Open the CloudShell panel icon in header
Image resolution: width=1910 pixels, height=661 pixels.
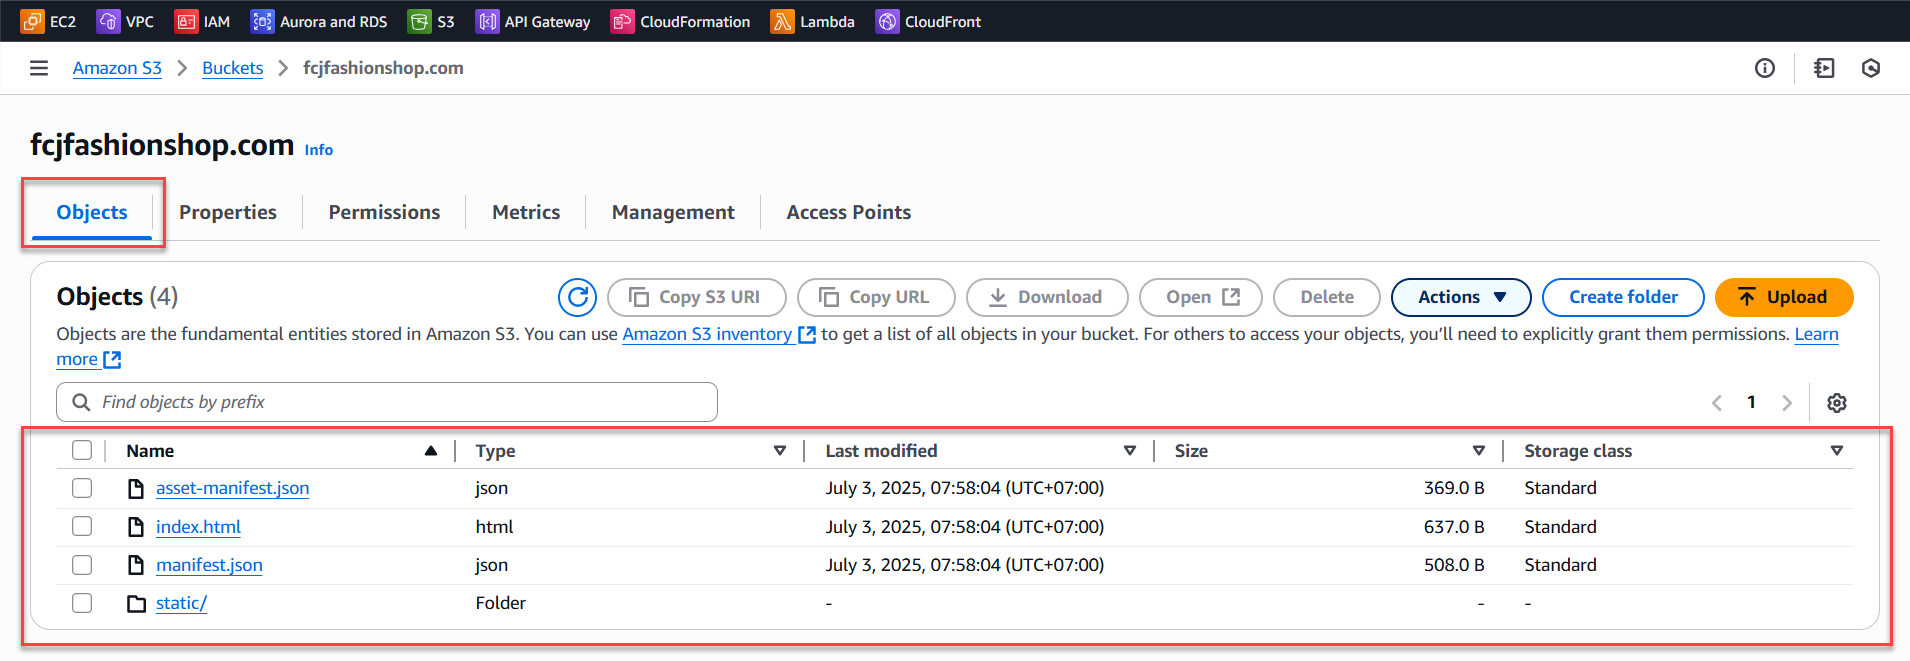1824,68
